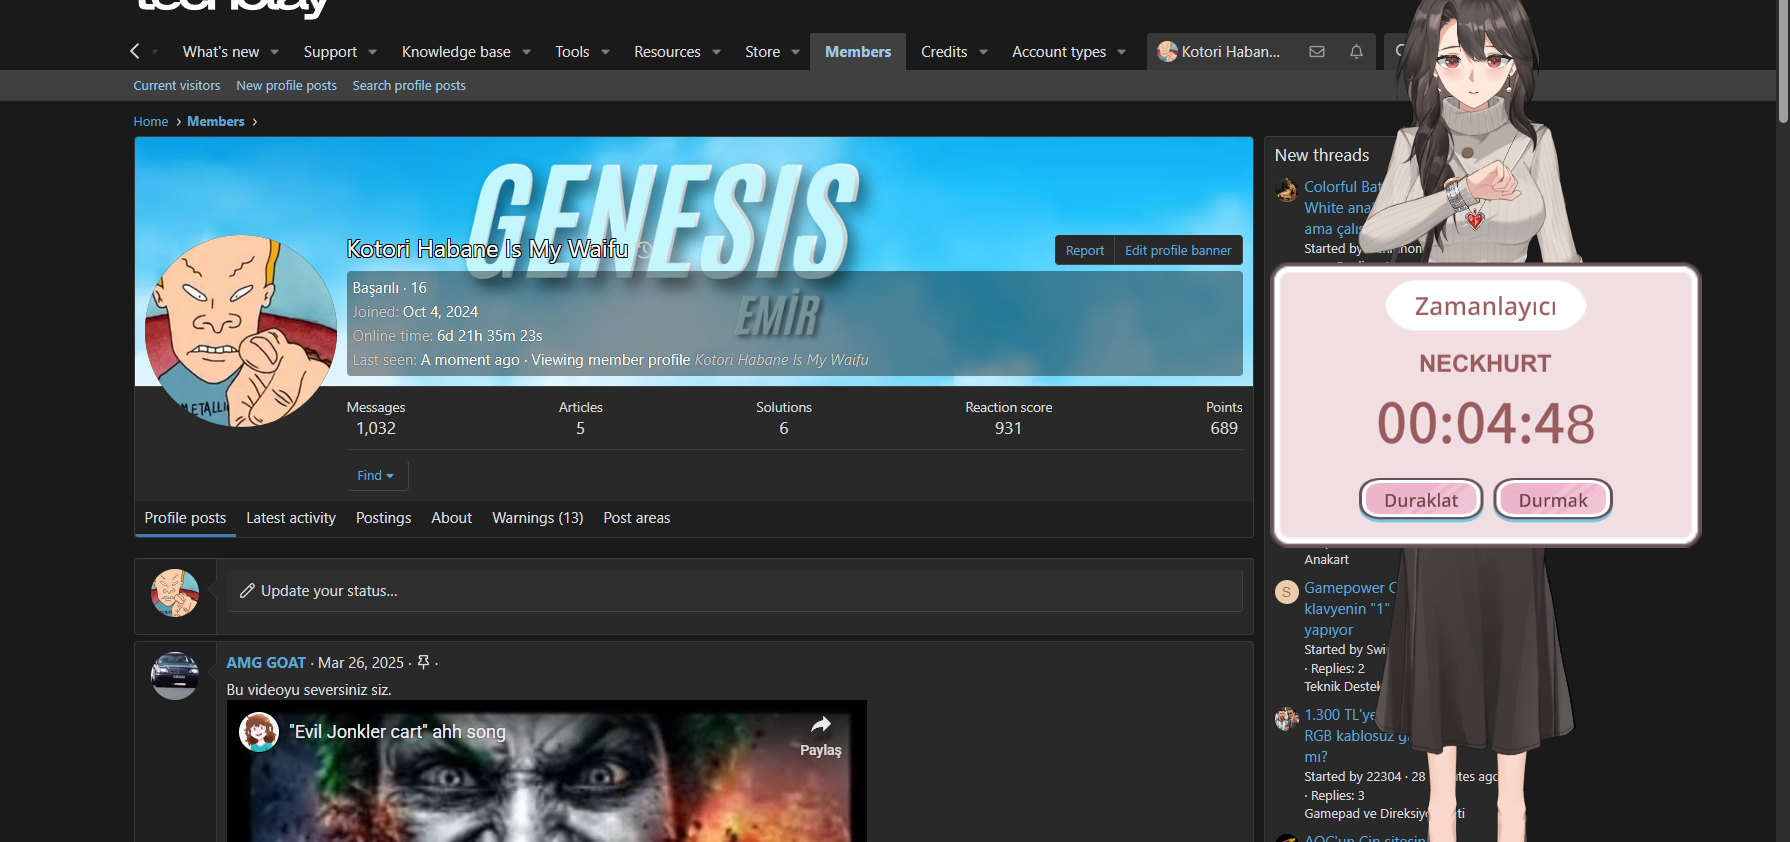This screenshot has width=1790, height=842.
Task: Click the Search profile posts link
Action: pyautogui.click(x=409, y=86)
